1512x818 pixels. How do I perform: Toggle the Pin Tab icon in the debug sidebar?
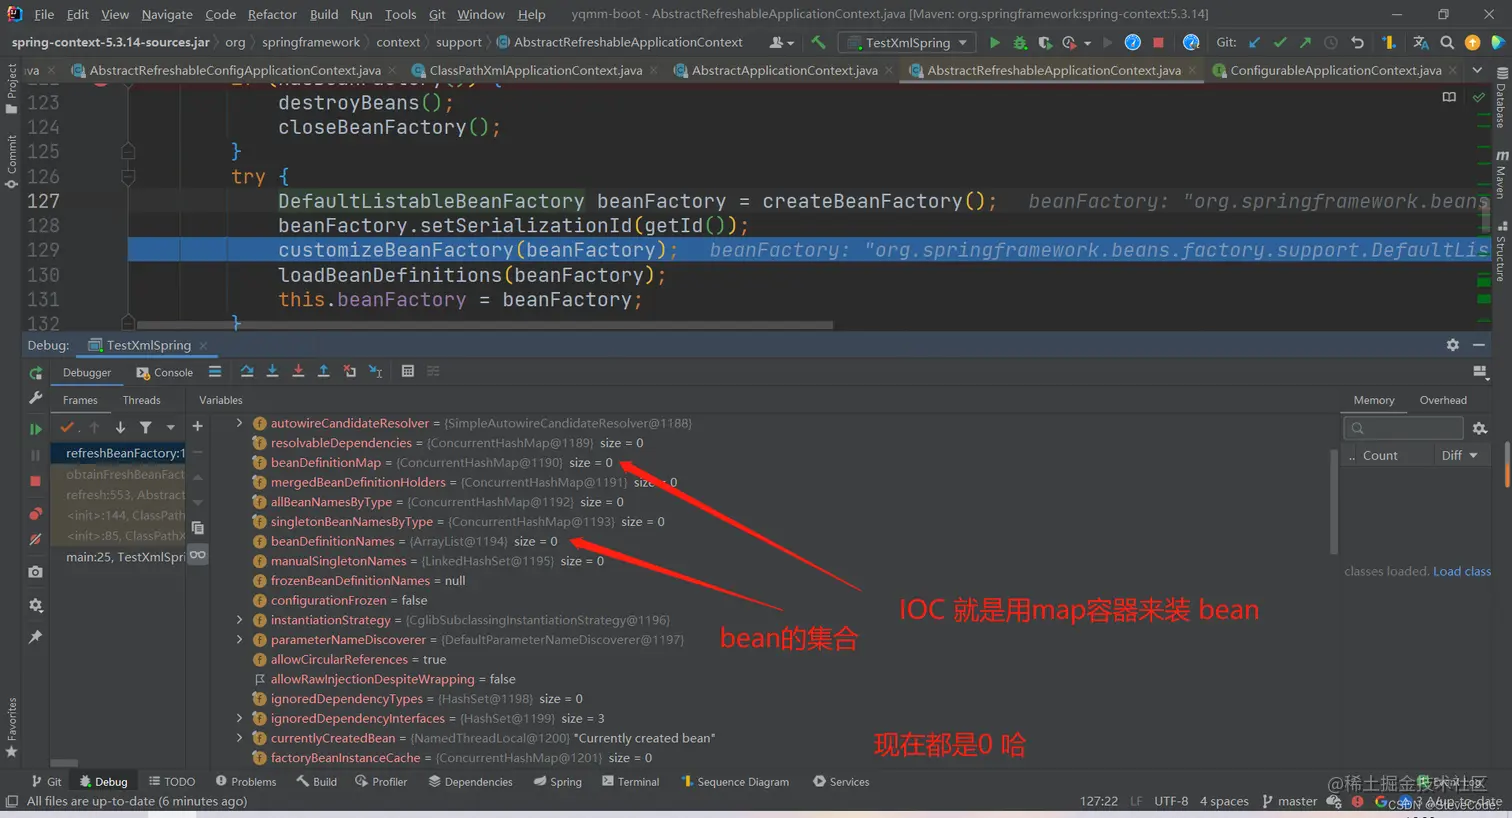35,637
